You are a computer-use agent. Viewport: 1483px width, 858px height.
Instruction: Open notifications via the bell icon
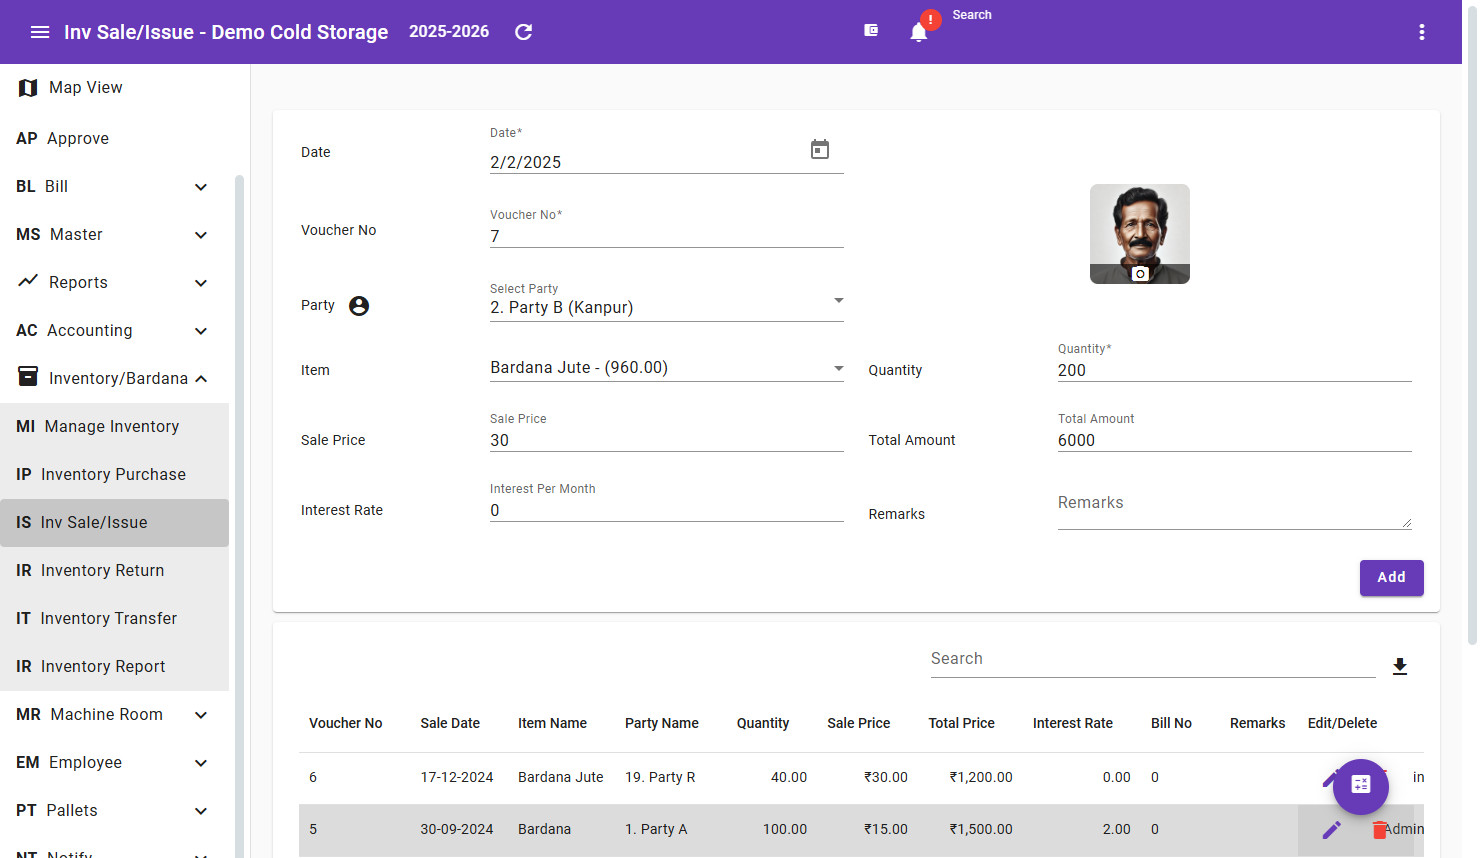tap(918, 31)
